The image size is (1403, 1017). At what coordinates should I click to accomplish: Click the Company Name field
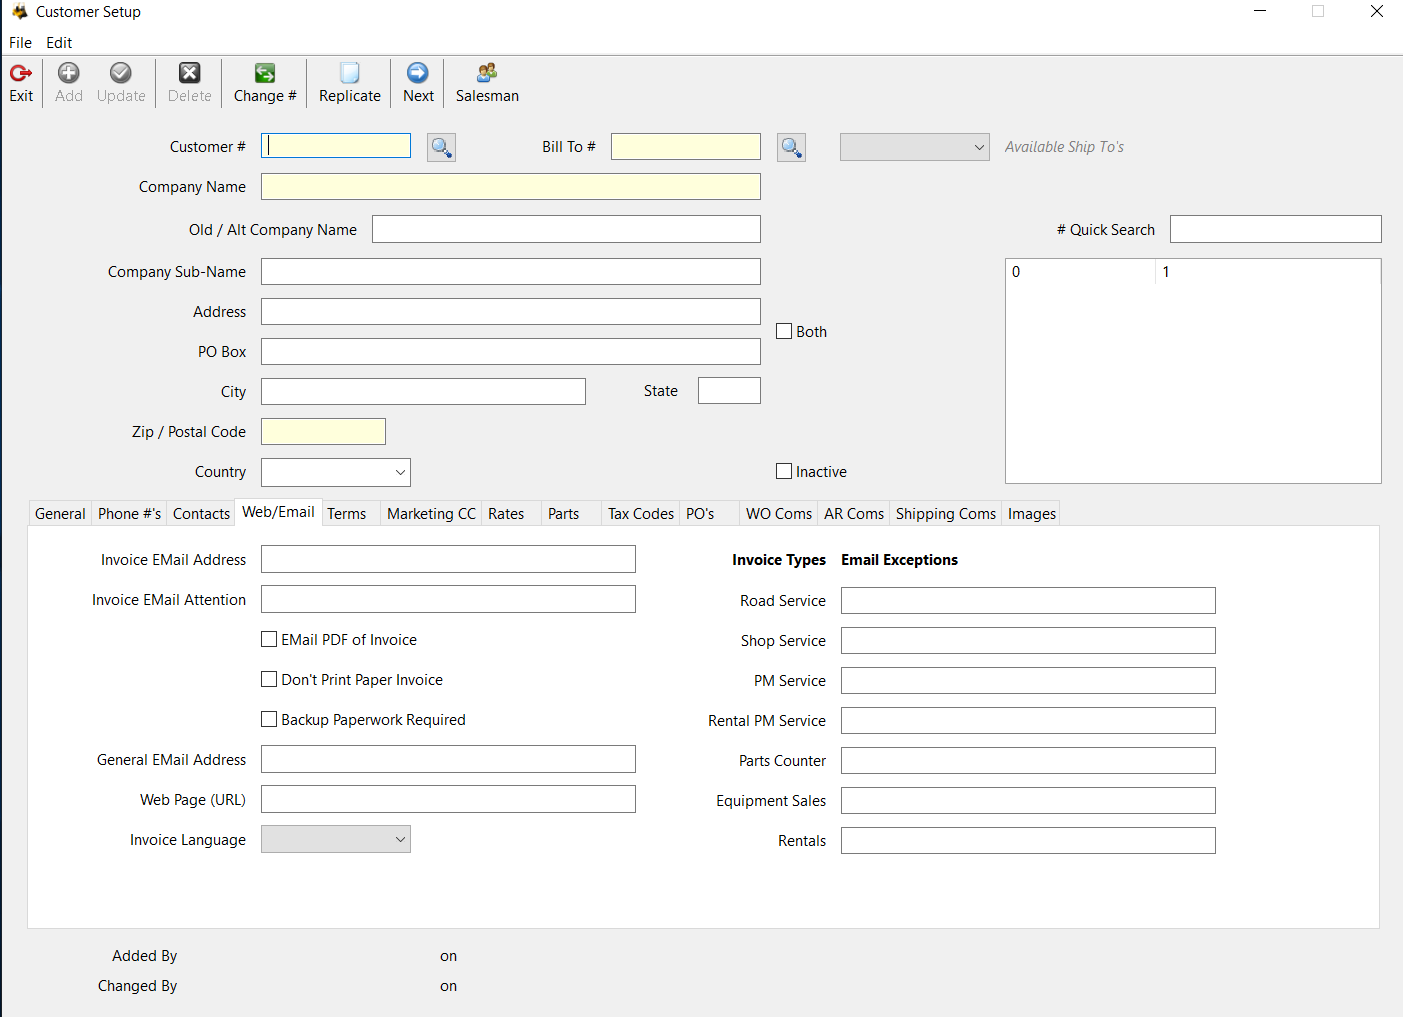click(511, 187)
